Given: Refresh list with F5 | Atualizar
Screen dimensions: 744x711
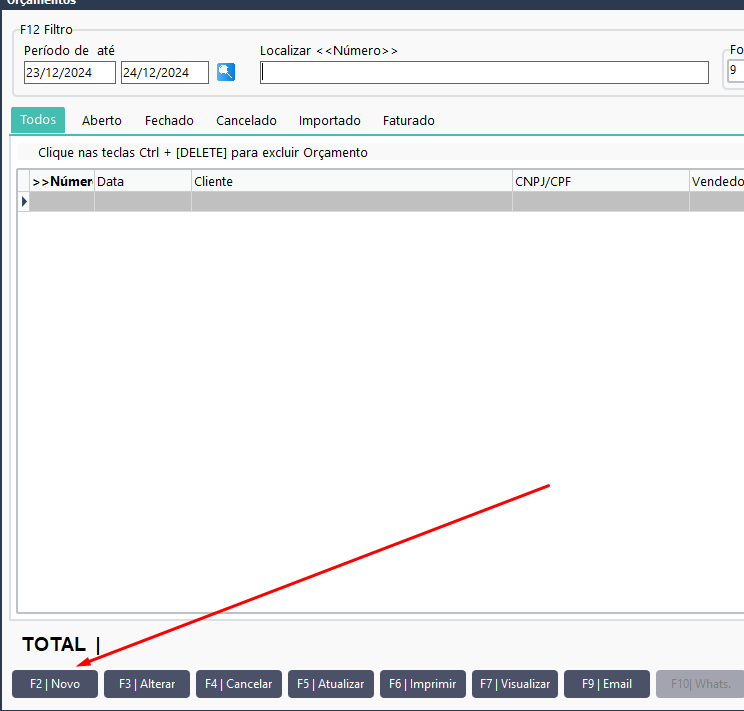Looking at the screenshot, I should pyautogui.click(x=331, y=684).
